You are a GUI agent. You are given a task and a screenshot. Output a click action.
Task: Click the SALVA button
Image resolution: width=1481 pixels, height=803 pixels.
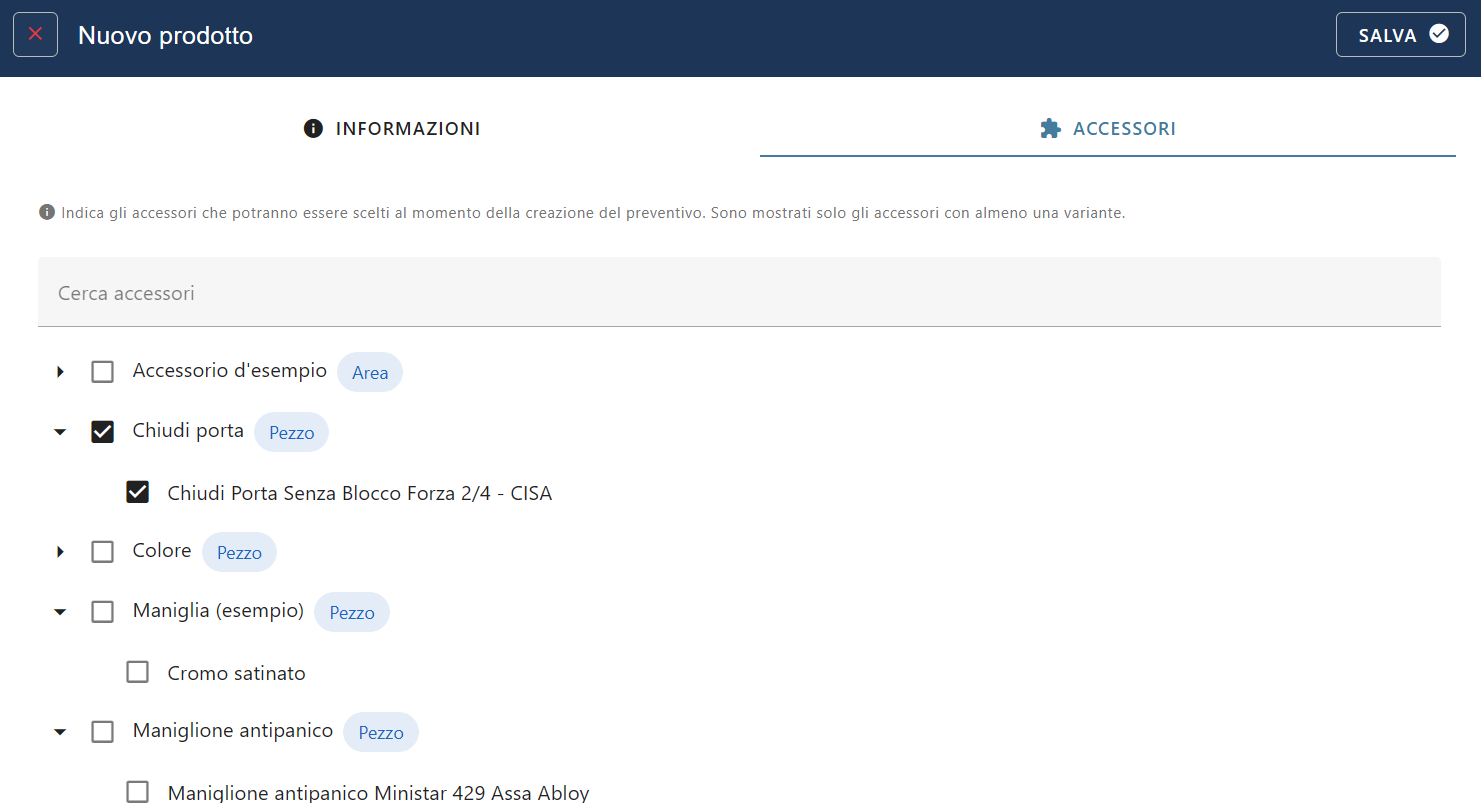(x=1400, y=35)
